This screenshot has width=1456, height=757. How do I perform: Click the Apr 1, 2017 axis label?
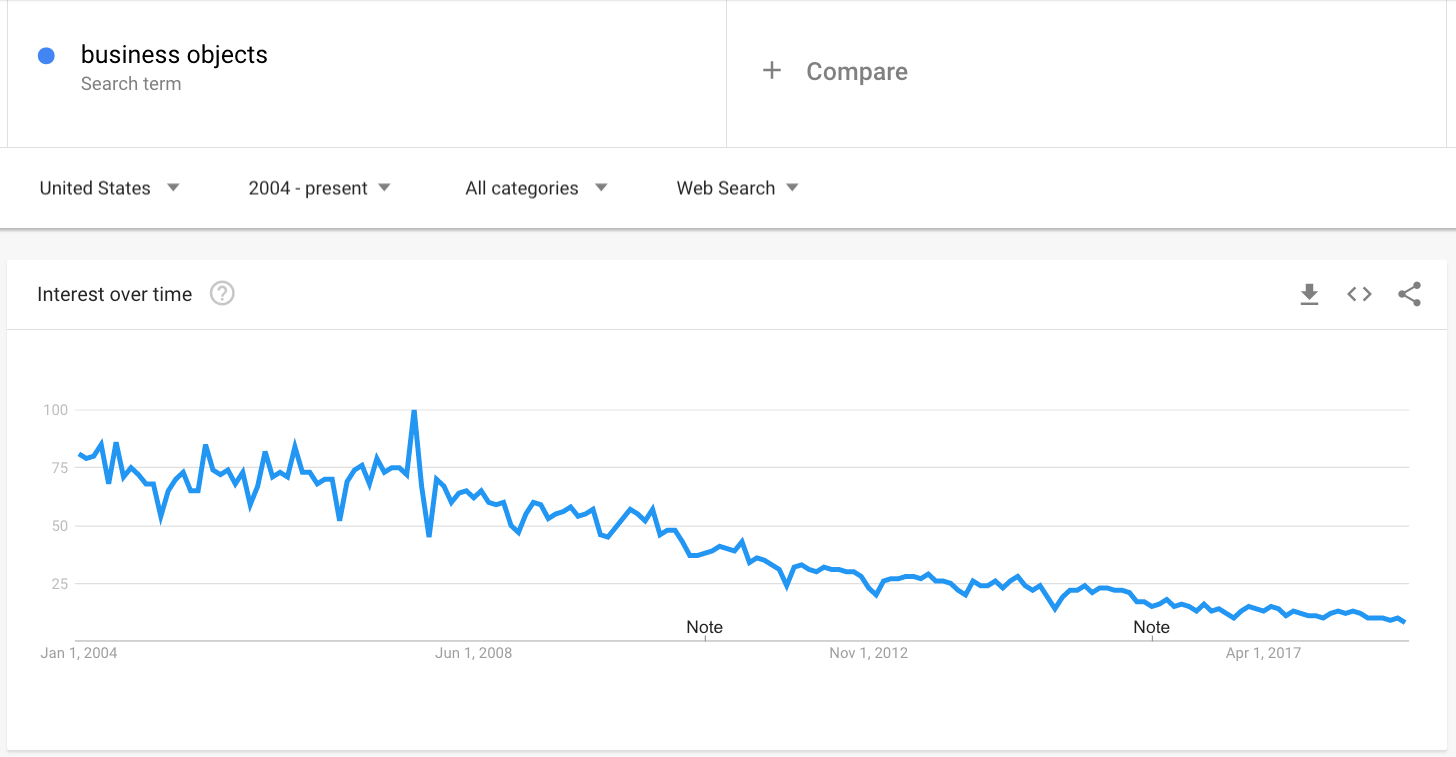(1263, 653)
